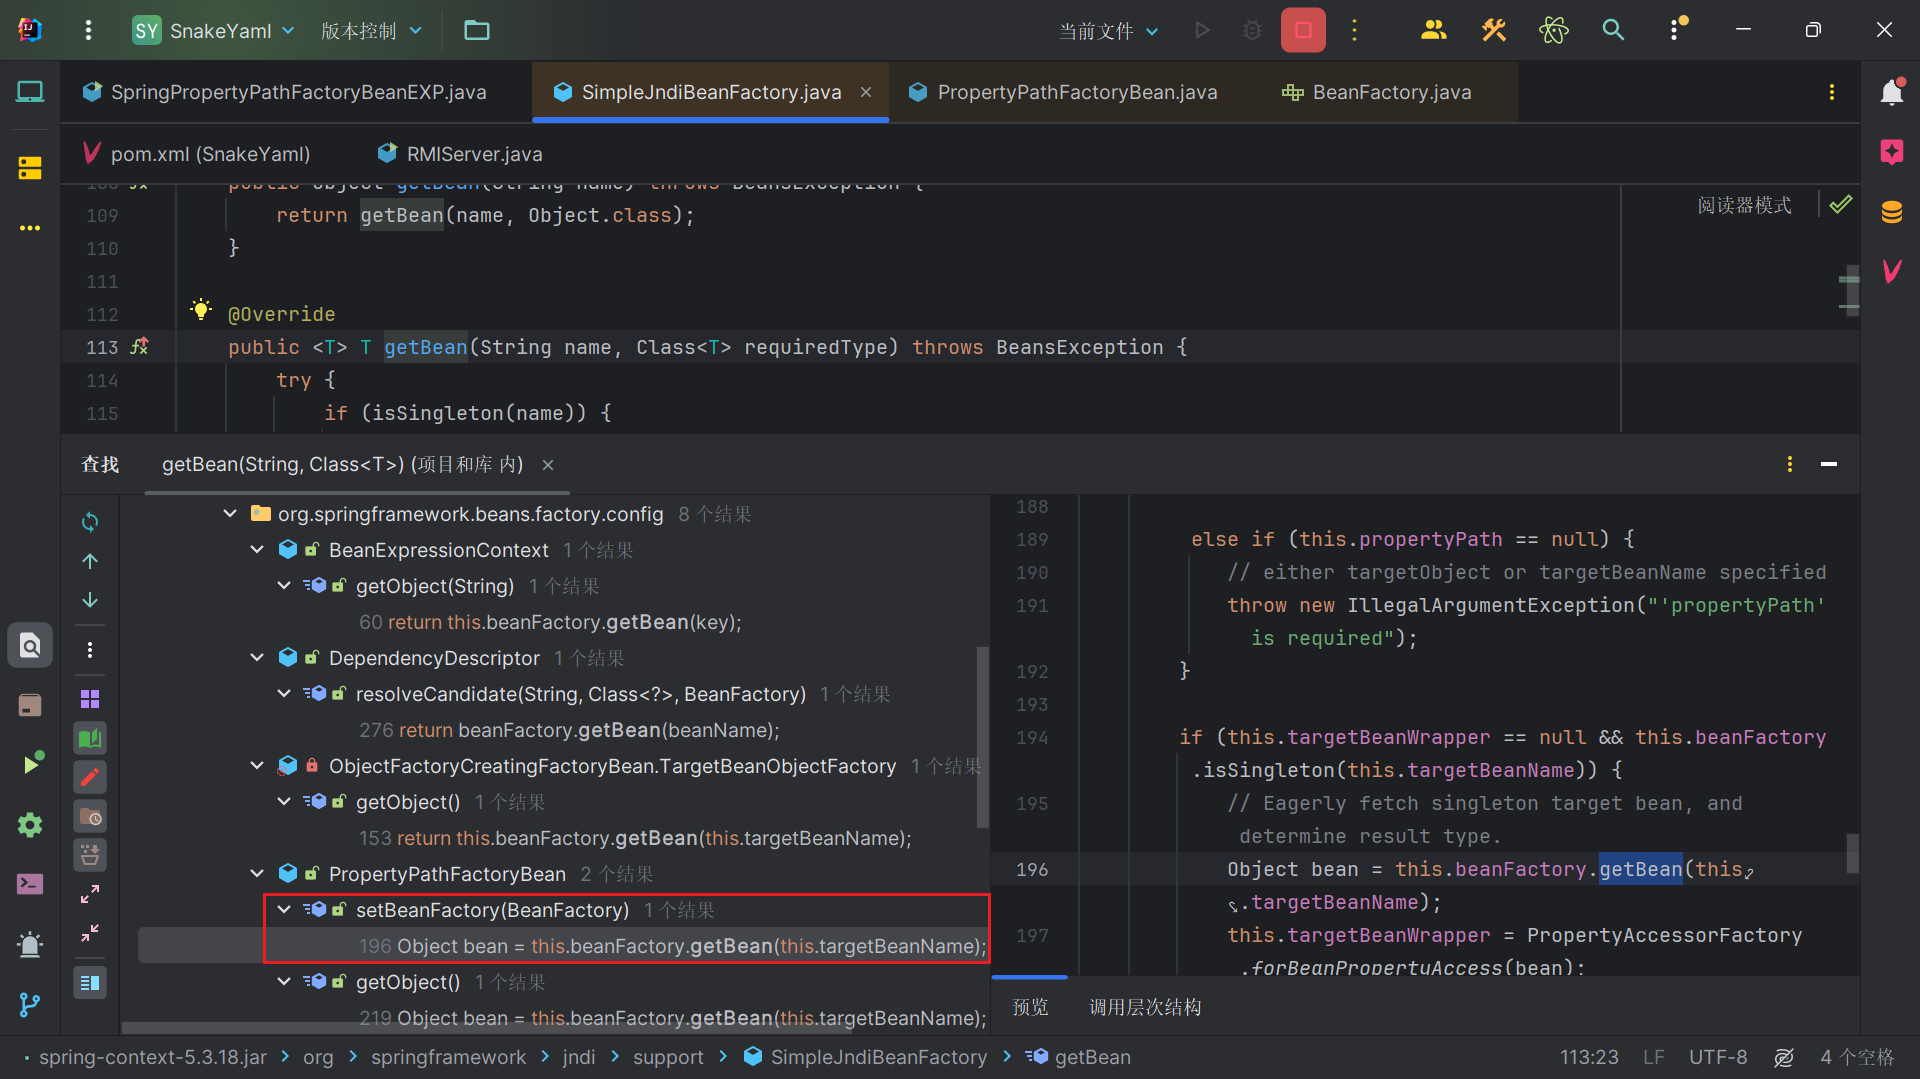Click the 113:23 caret position indicator

tap(1589, 1057)
